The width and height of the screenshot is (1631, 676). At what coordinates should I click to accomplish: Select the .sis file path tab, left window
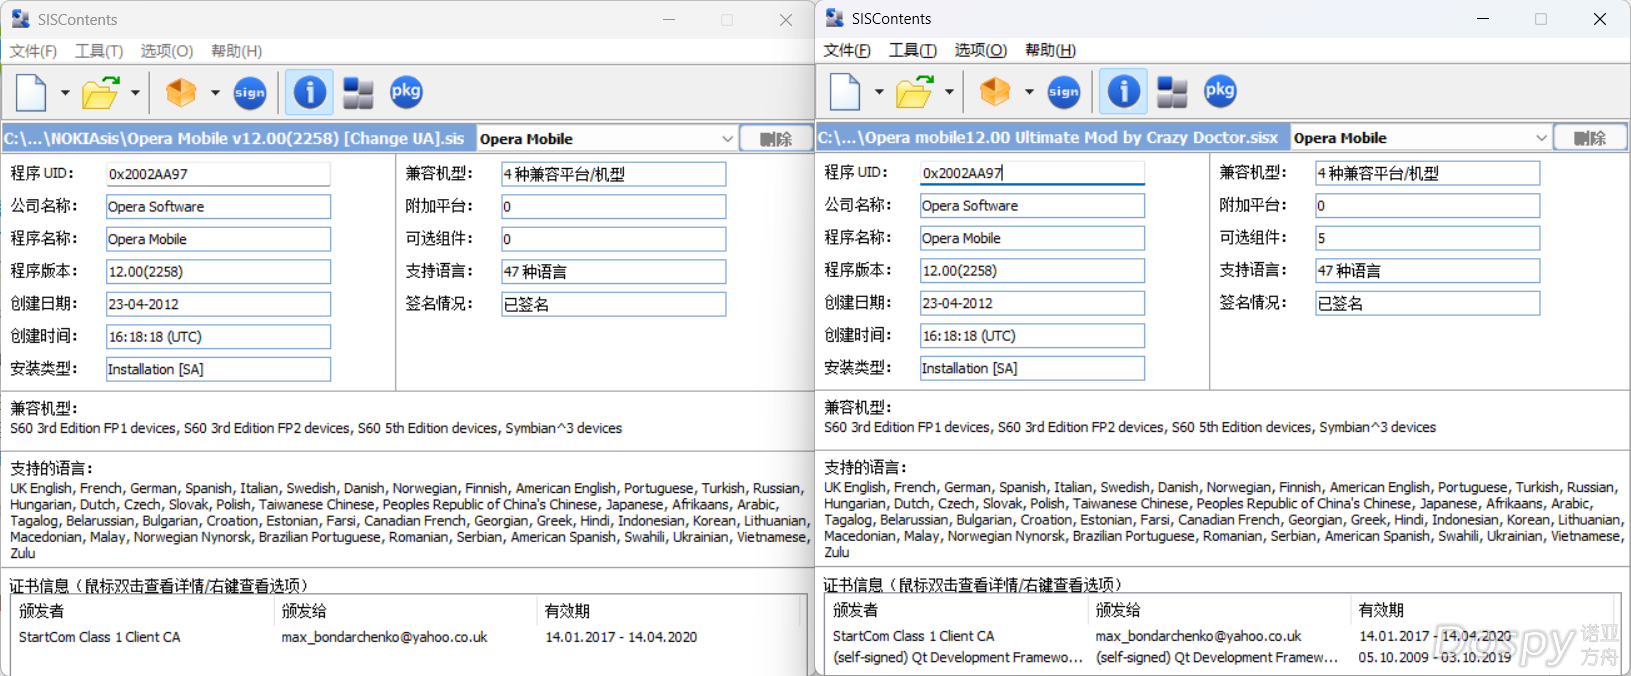(x=238, y=139)
